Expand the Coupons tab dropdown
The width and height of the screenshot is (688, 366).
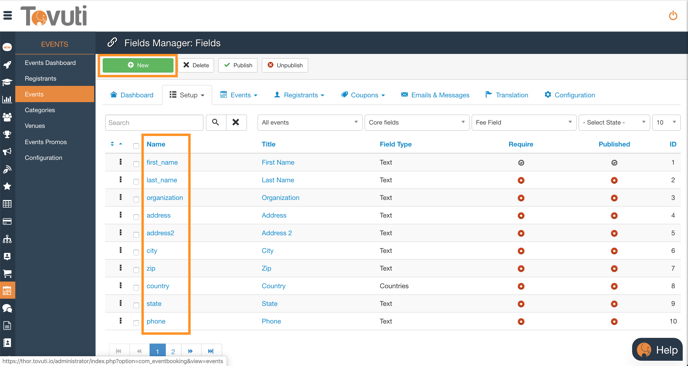pyautogui.click(x=363, y=95)
